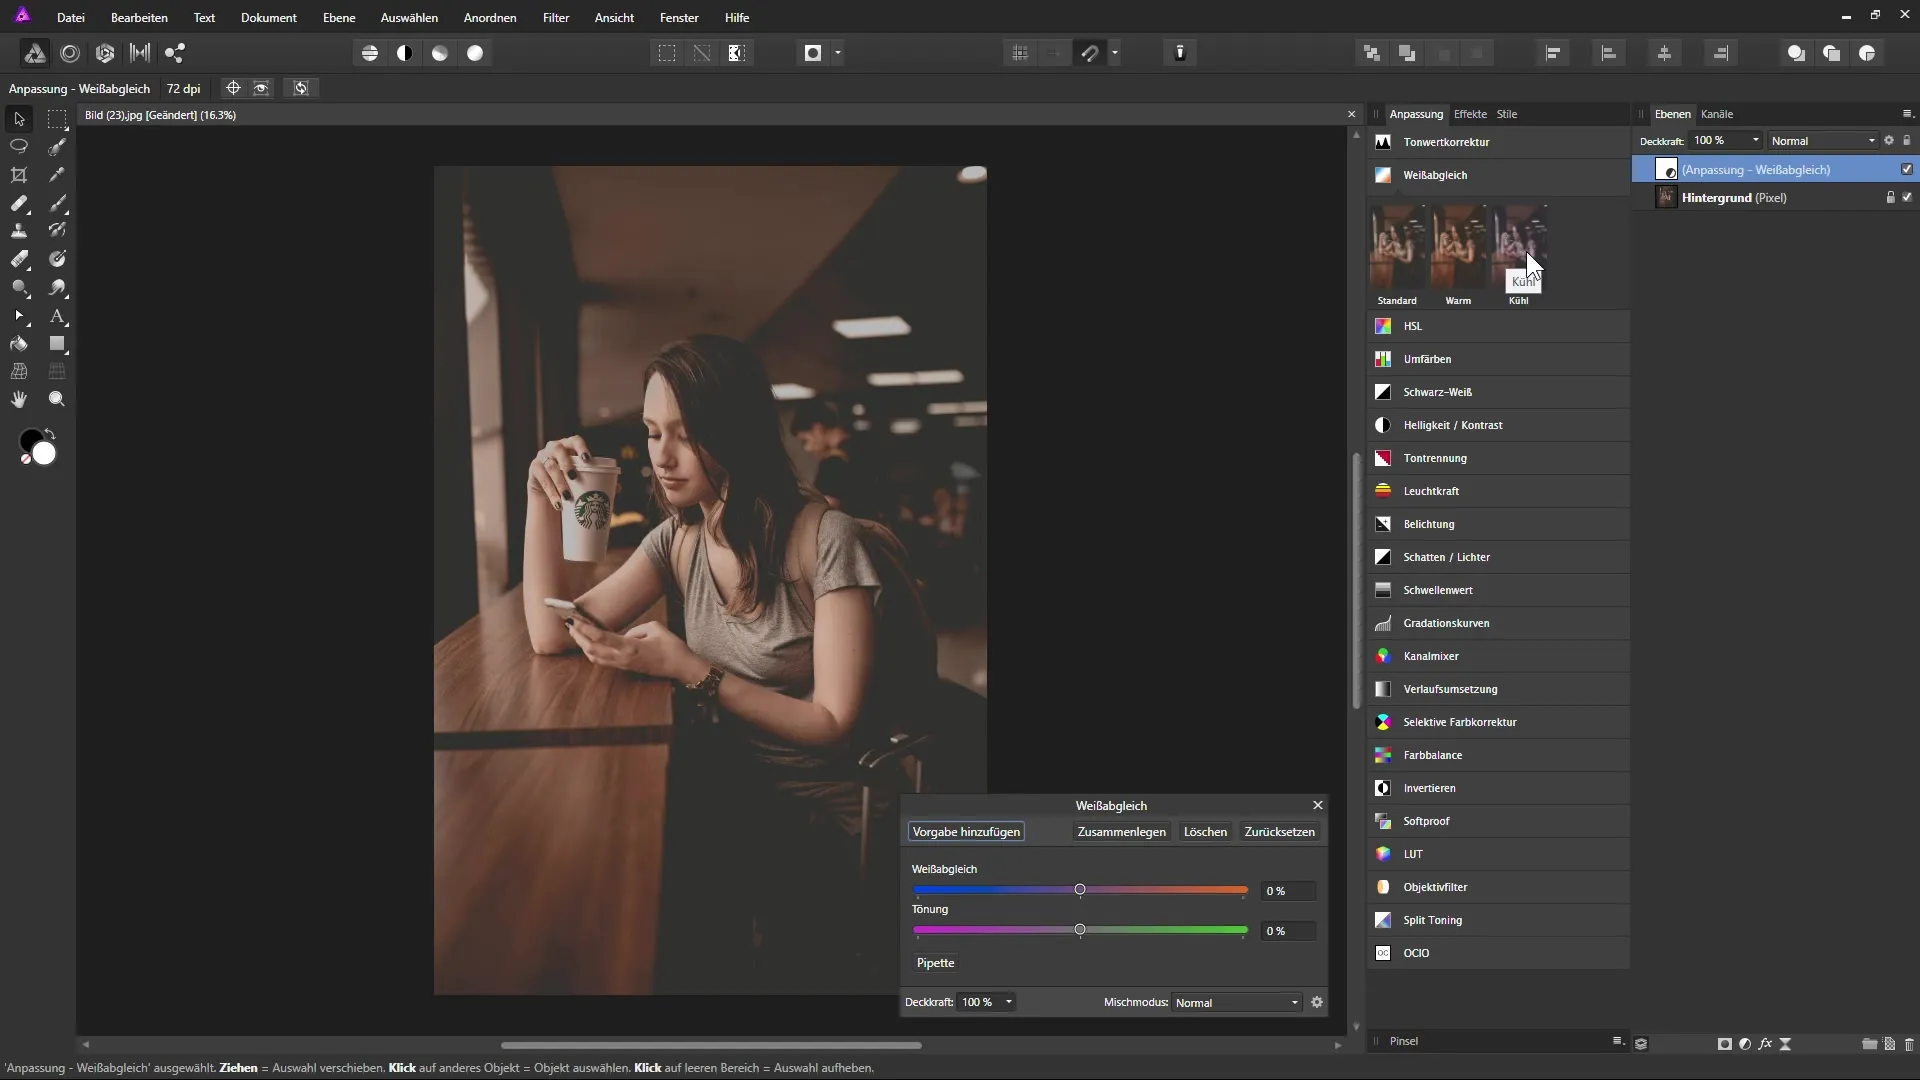
Task: Swap foreground and background colors
Action: (50, 434)
